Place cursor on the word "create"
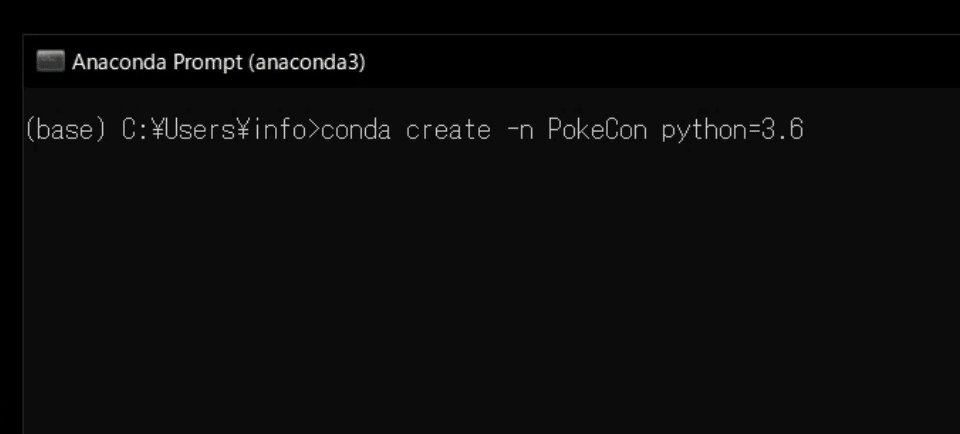Screen dimensions: 960x434 tap(448, 130)
